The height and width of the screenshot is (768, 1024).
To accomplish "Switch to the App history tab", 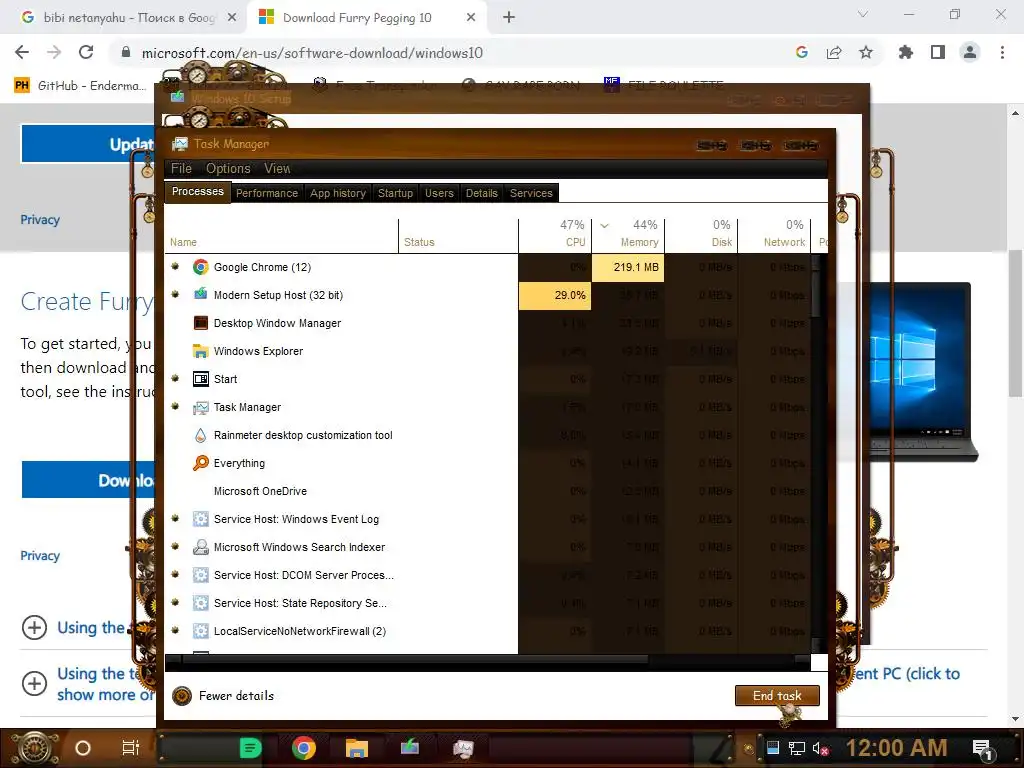I will tap(338, 193).
